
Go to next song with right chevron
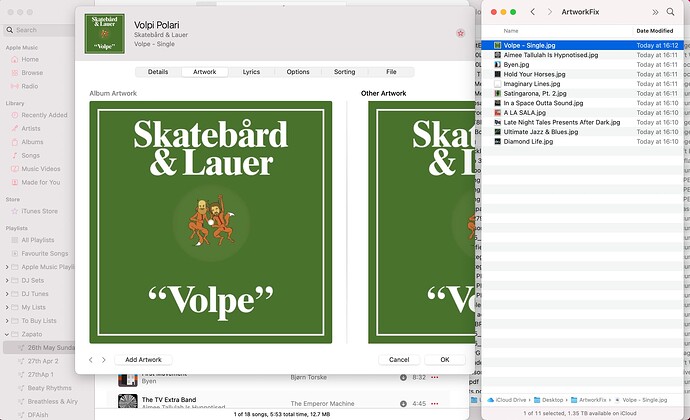point(104,360)
